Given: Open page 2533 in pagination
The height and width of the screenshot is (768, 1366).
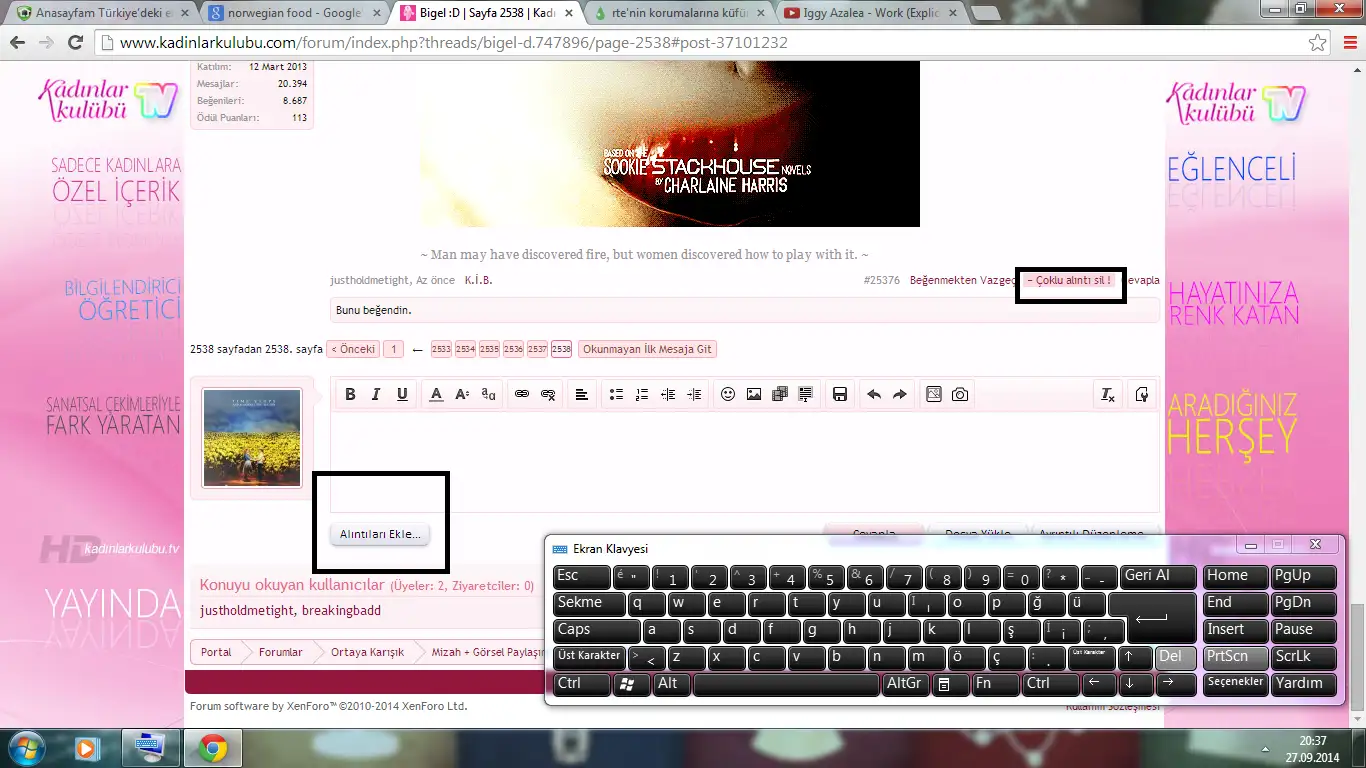Looking at the screenshot, I should point(441,349).
